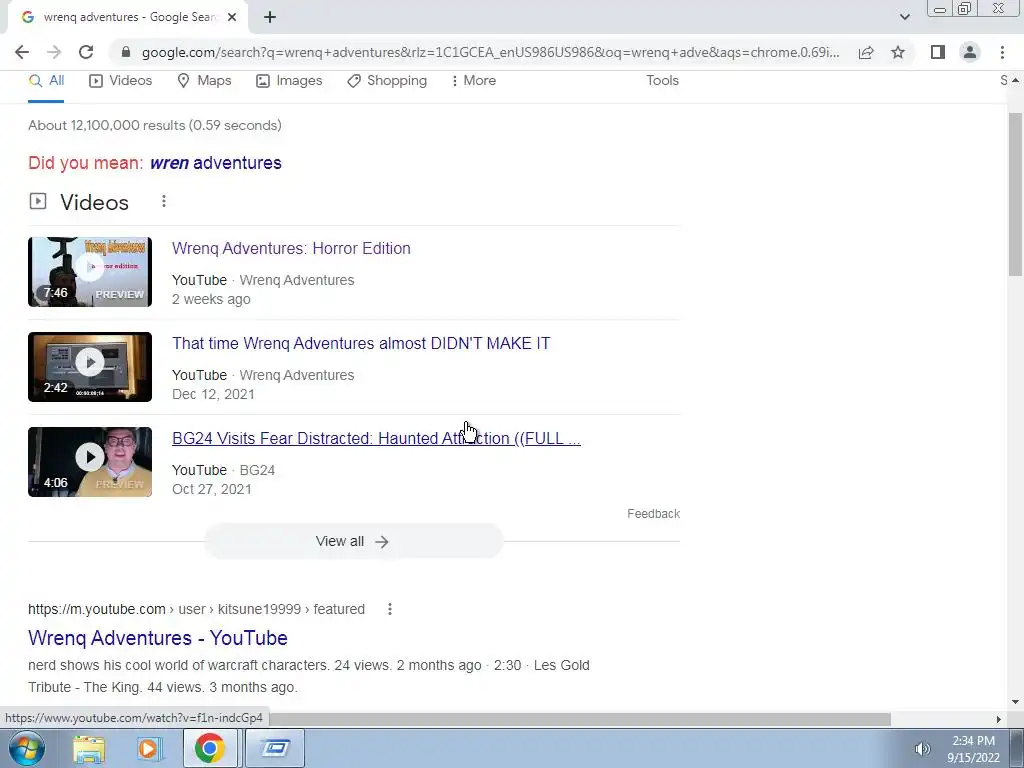The image size is (1024, 768).
Task: Open options for m.youtube.com result
Action: coord(390,609)
